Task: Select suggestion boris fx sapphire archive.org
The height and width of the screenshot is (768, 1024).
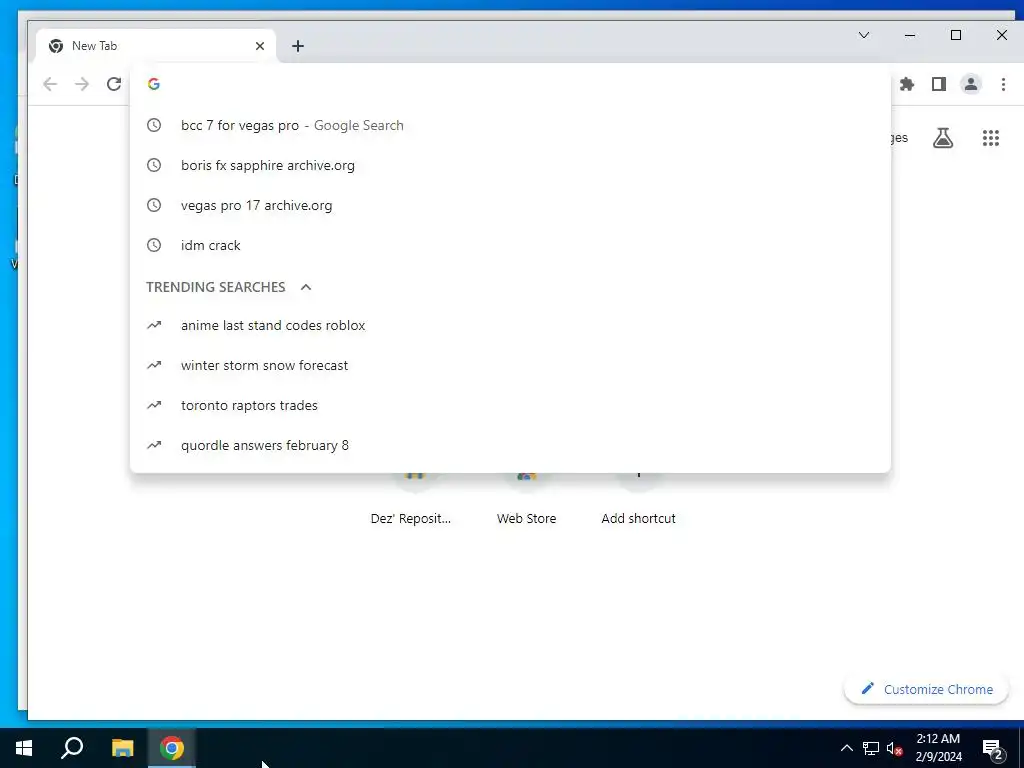Action: point(510,165)
